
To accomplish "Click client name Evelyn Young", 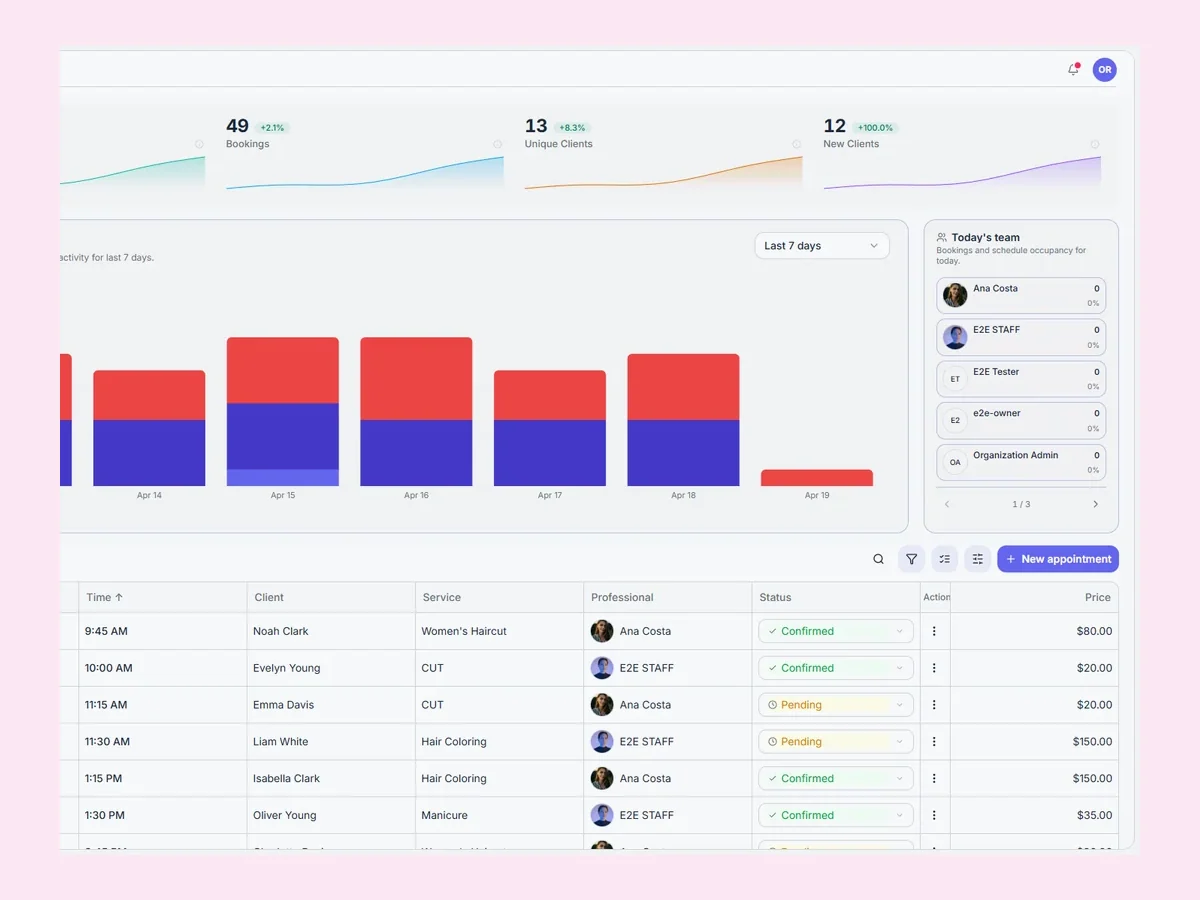I will (285, 668).
